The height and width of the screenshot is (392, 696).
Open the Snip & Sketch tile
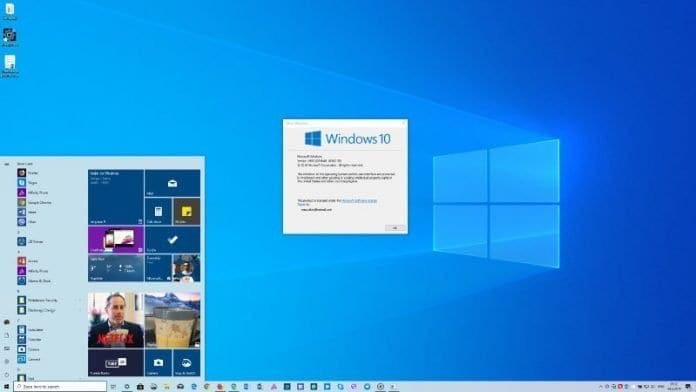click(x=186, y=363)
